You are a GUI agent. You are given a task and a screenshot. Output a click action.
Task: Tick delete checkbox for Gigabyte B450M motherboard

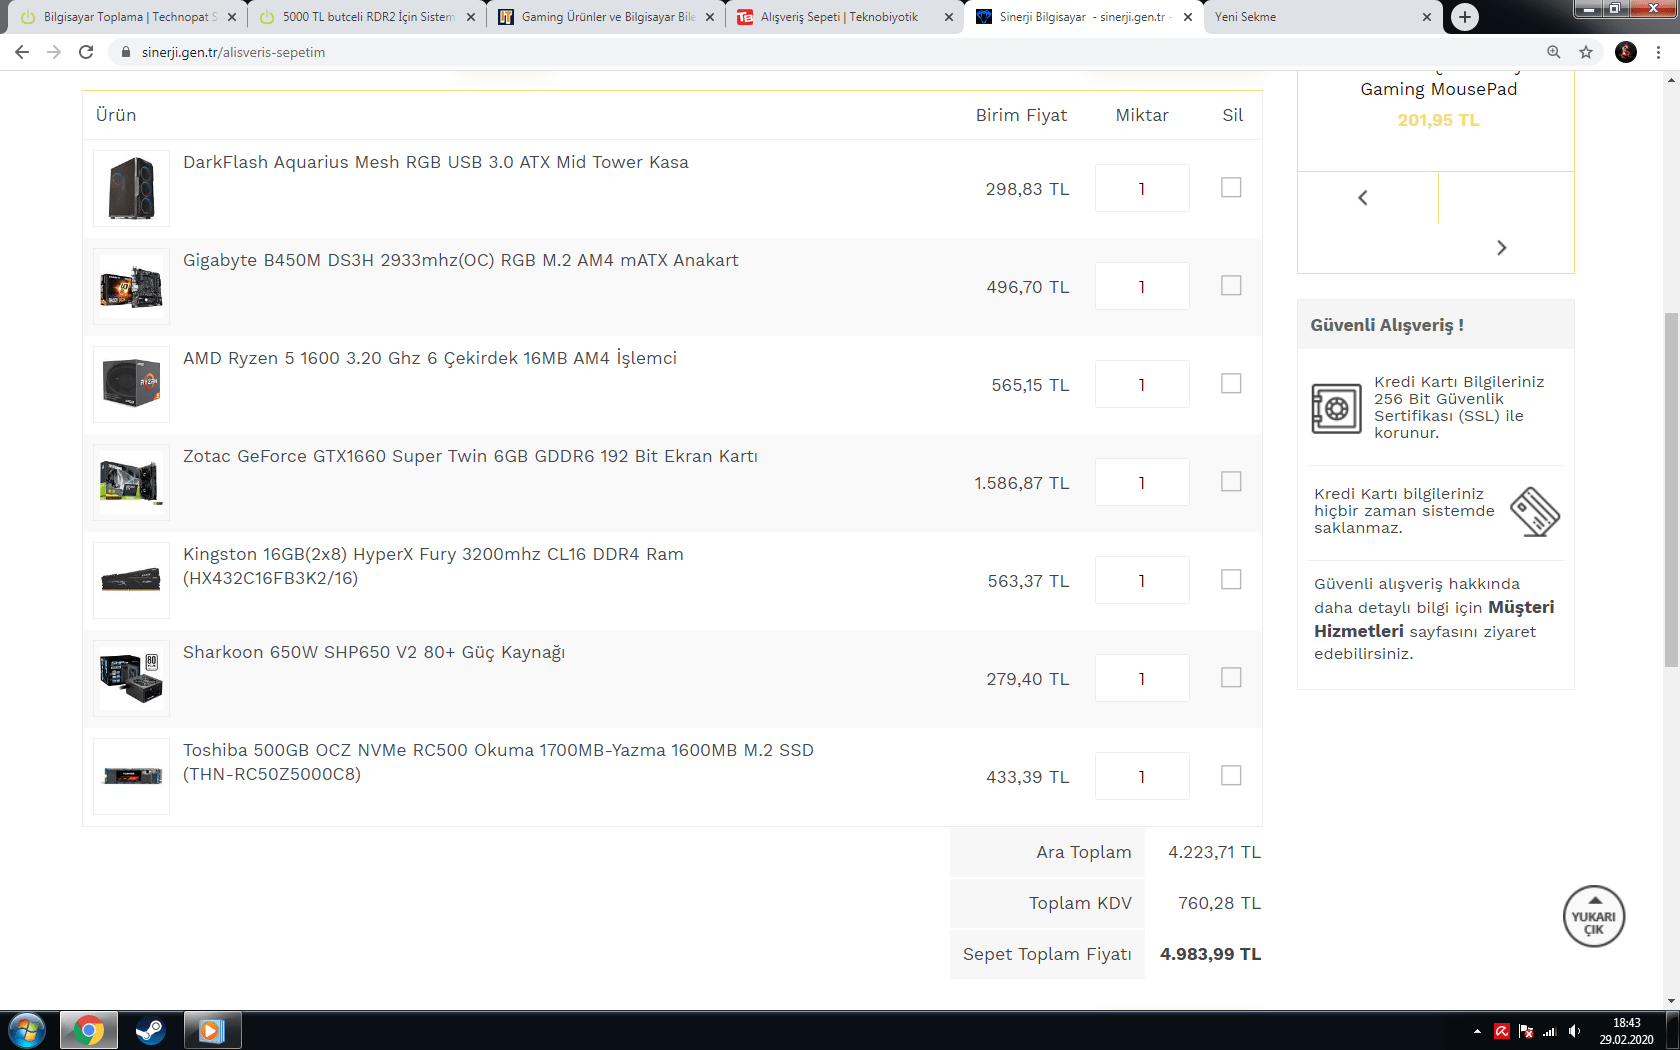click(1231, 285)
